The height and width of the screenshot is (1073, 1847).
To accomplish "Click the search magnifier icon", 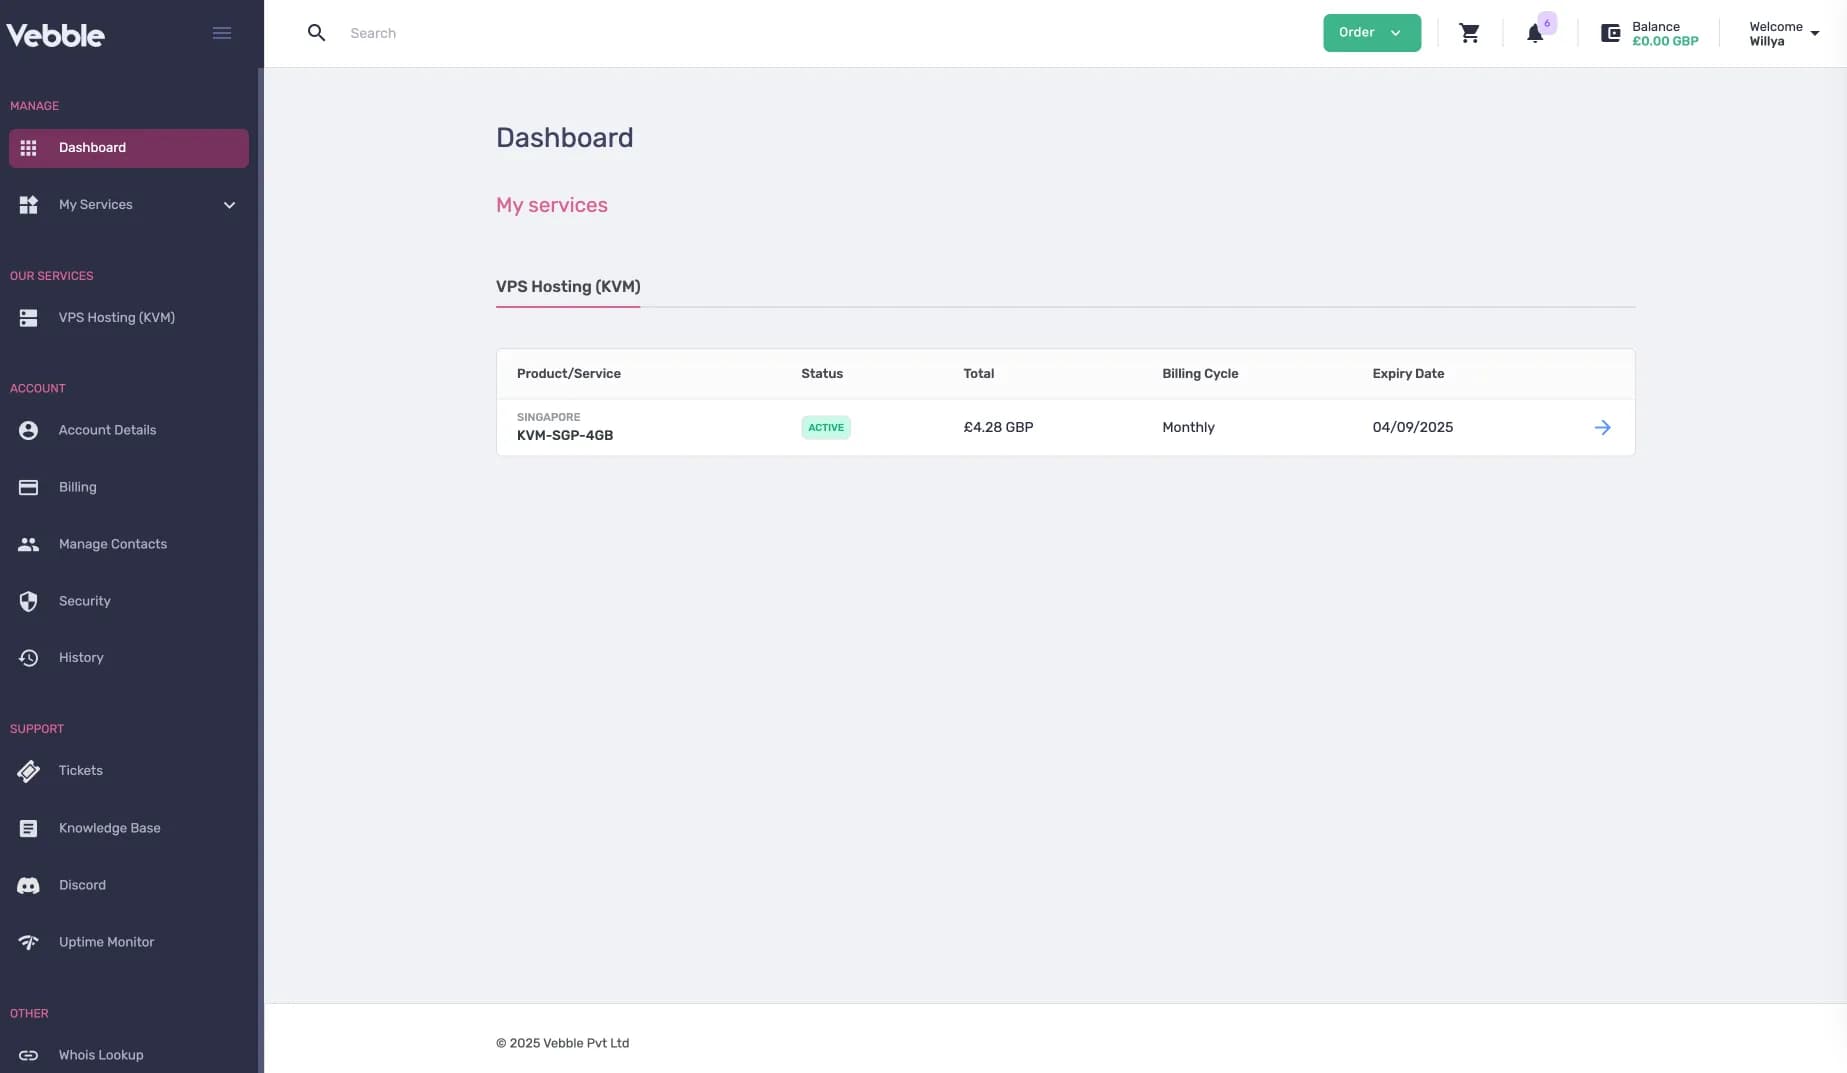I will click(x=316, y=33).
